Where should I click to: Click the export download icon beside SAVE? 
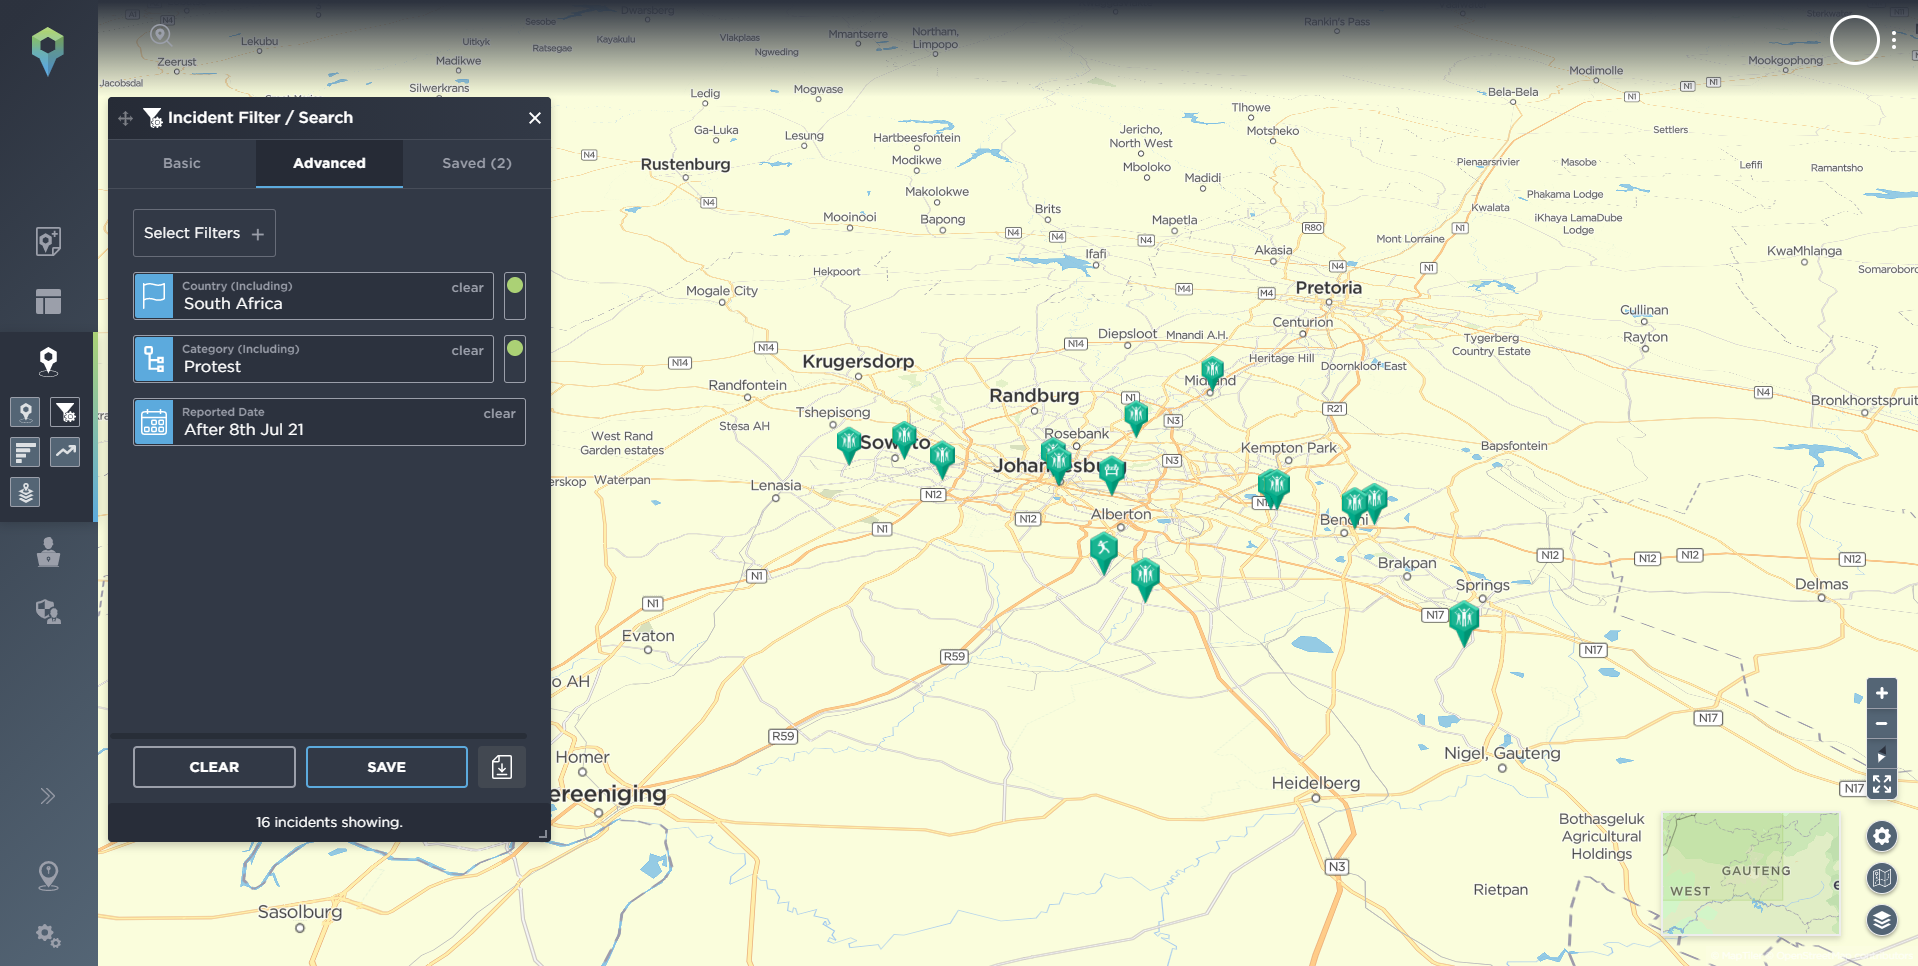[502, 767]
